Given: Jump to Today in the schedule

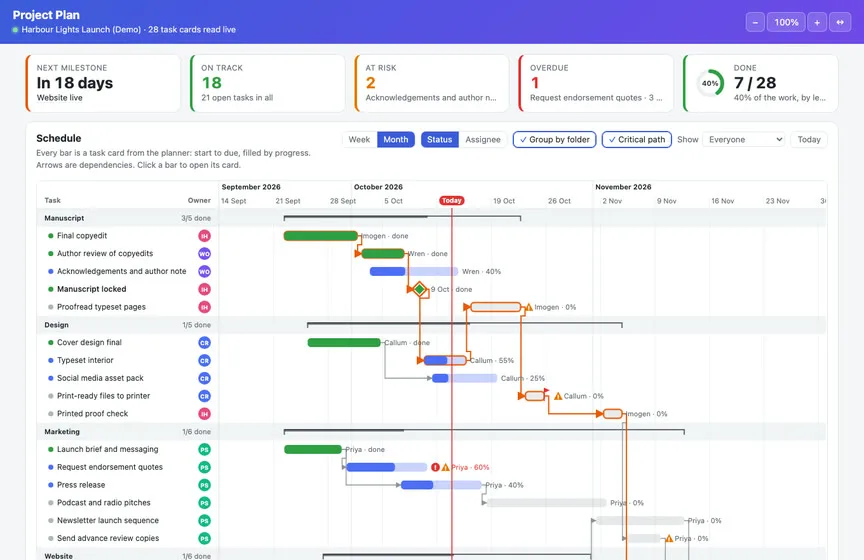Looking at the screenshot, I should click(x=809, y=139).
